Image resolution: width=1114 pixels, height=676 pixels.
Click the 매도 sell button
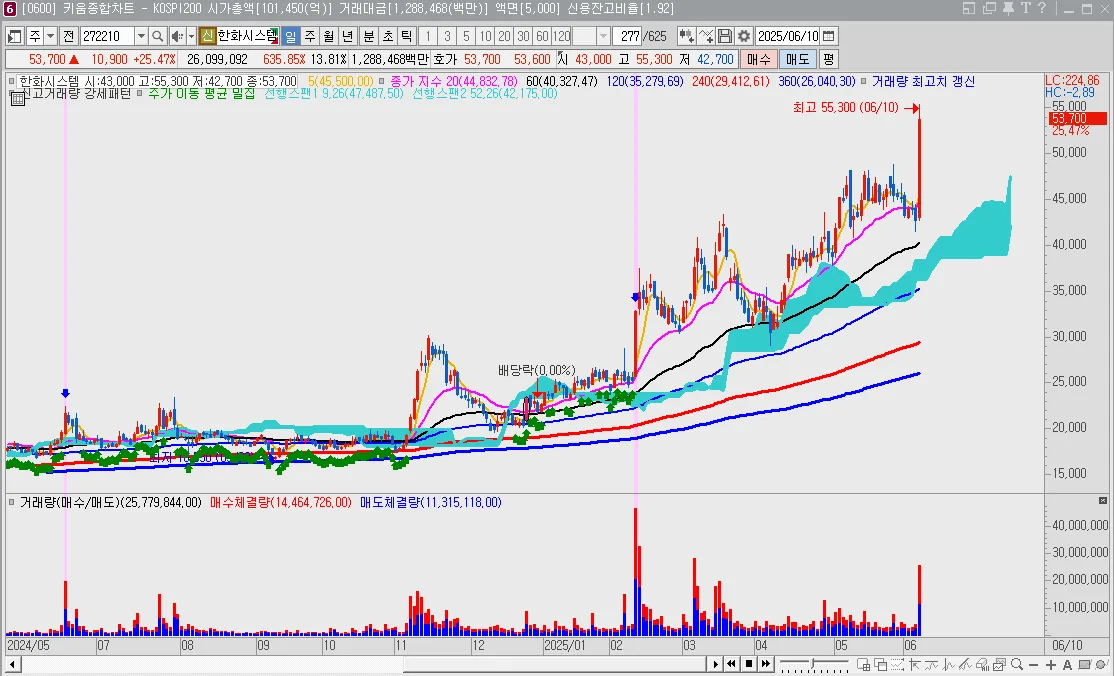pyautogui.click(x=796, y=59)
